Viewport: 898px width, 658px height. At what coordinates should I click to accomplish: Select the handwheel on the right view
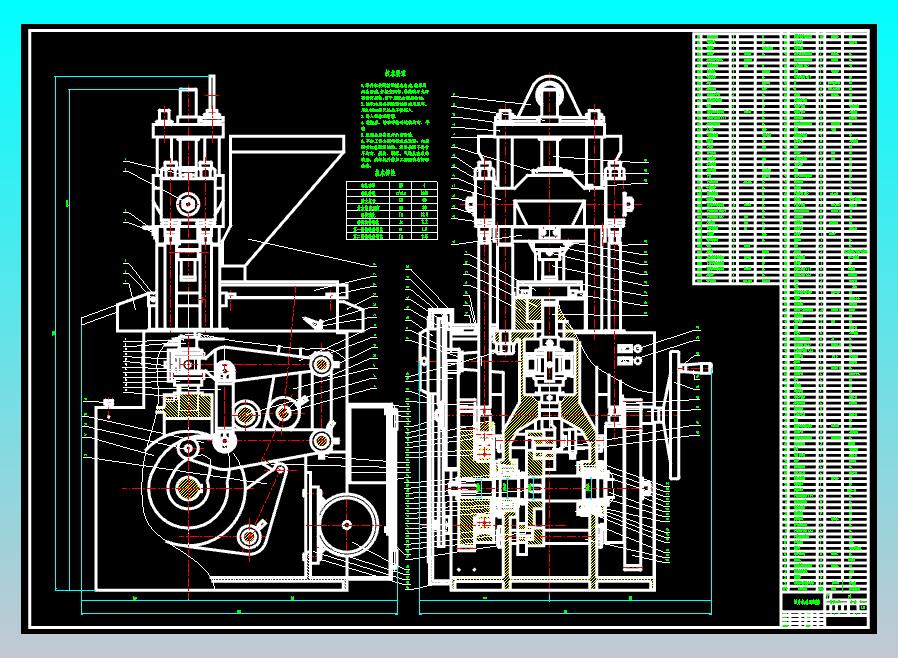[675, 415]
